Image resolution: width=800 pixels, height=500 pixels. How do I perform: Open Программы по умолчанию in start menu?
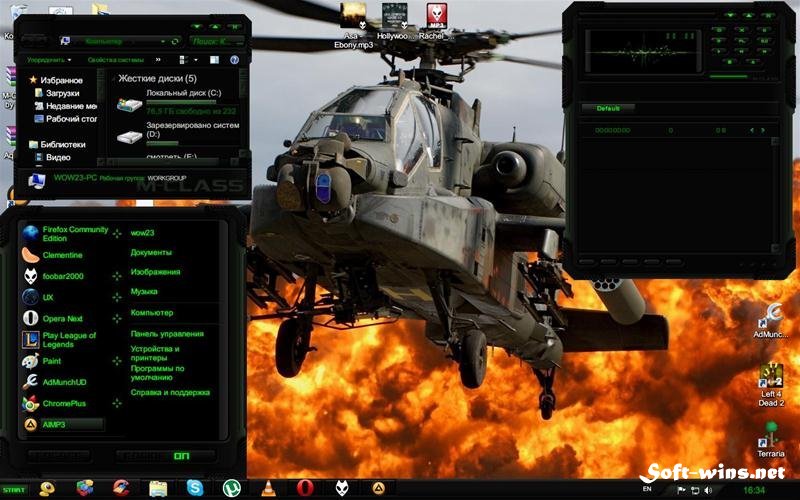(x=158, y=373)
